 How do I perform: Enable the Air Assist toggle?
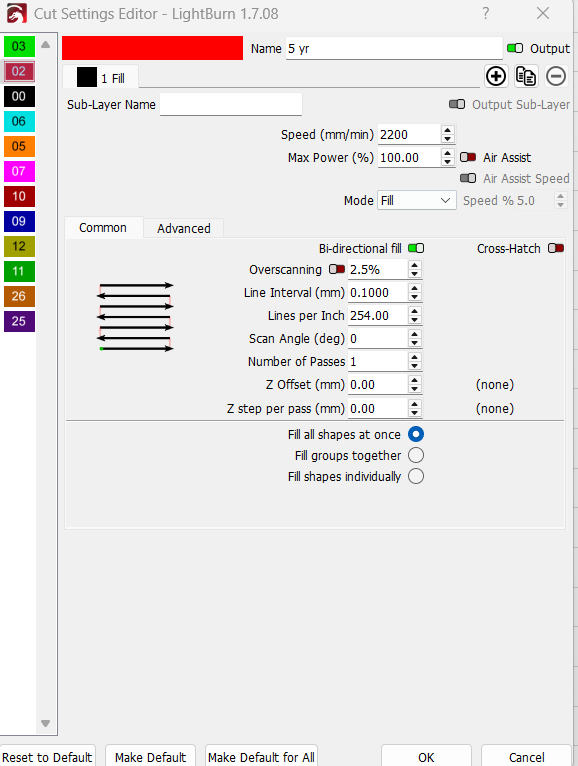tap(468, 157)
